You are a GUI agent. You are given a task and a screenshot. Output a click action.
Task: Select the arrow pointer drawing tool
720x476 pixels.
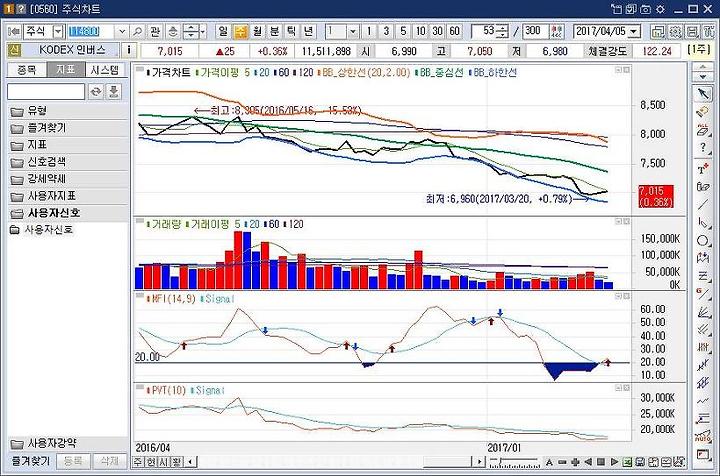pos(703,95)
